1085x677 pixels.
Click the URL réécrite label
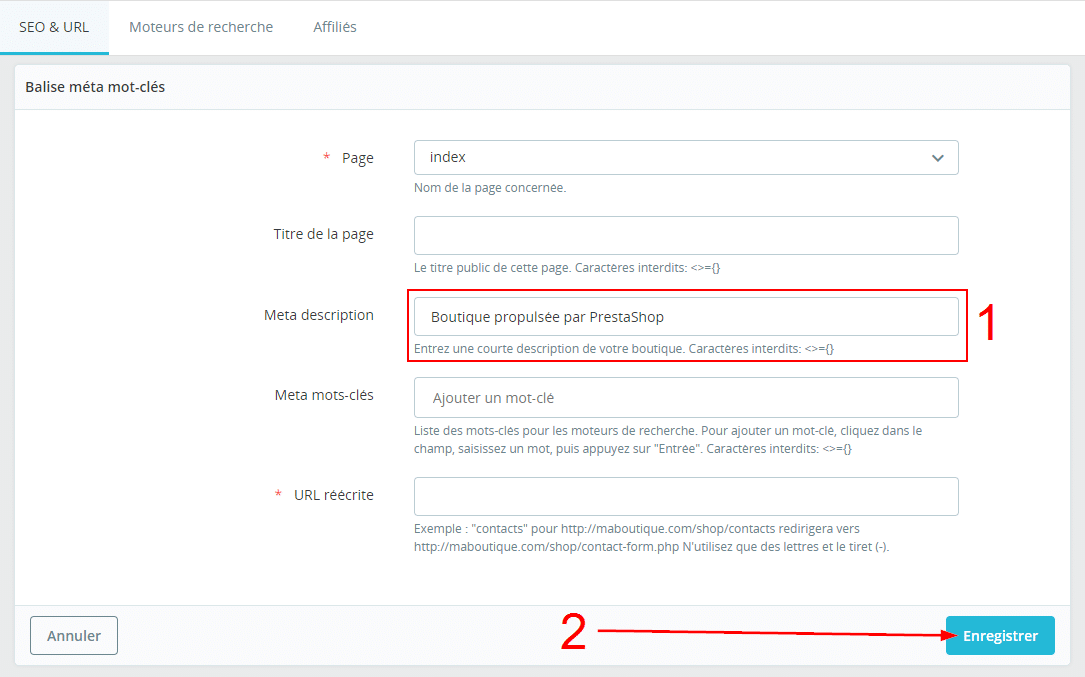tap(333, 495)
